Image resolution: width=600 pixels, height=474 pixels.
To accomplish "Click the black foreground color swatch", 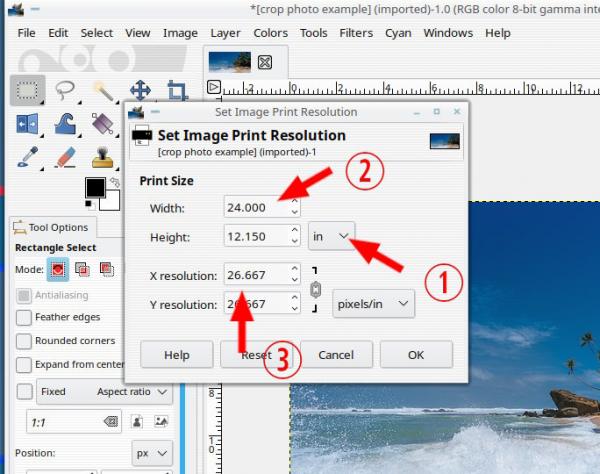I will pos(95,188).
